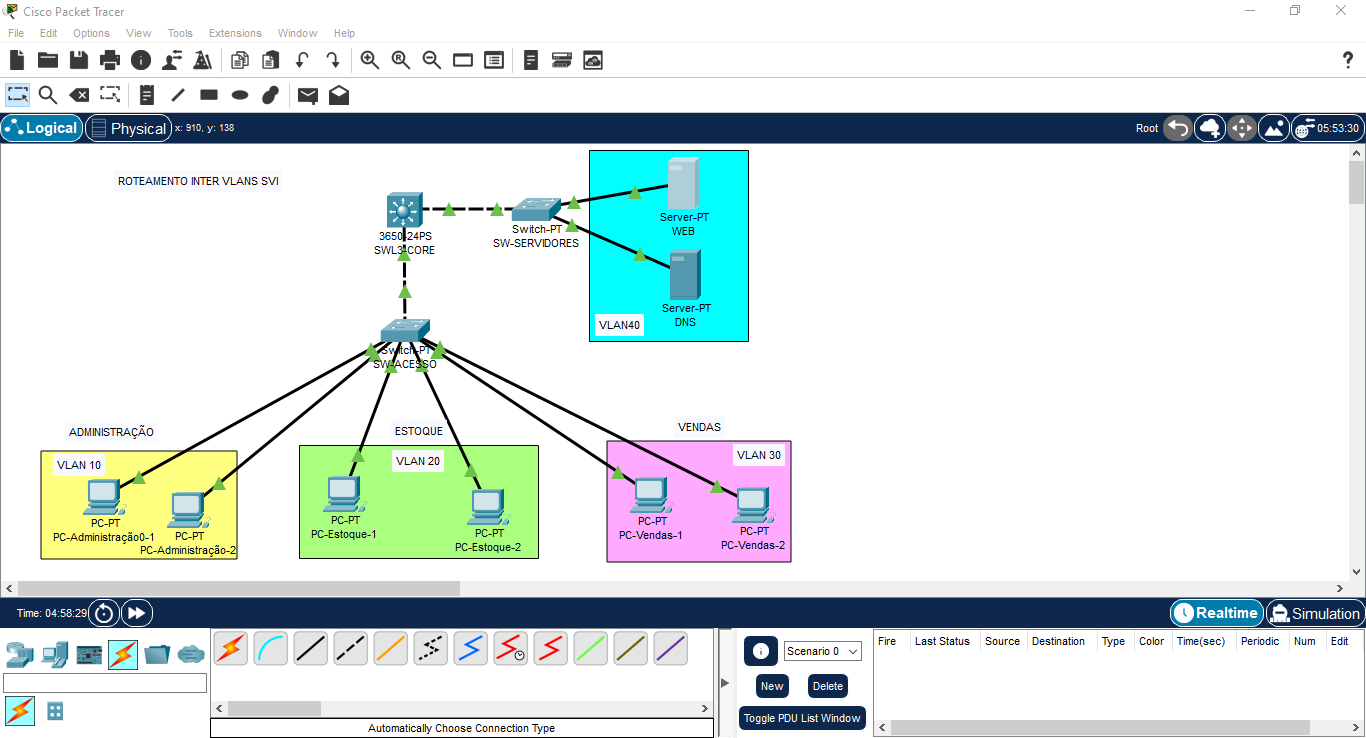Click the workspace horizontal scrollbar
The width and height of the screenshot is (1366, 738).
pos(239,588)
